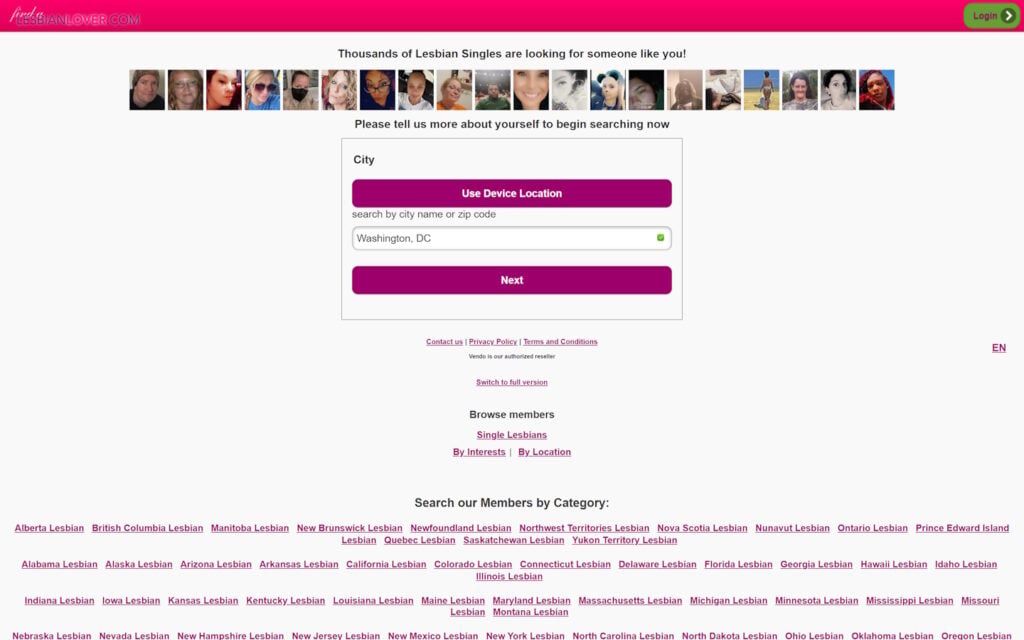
Task: Click the Login button arrow icon
Action: 1008,16
